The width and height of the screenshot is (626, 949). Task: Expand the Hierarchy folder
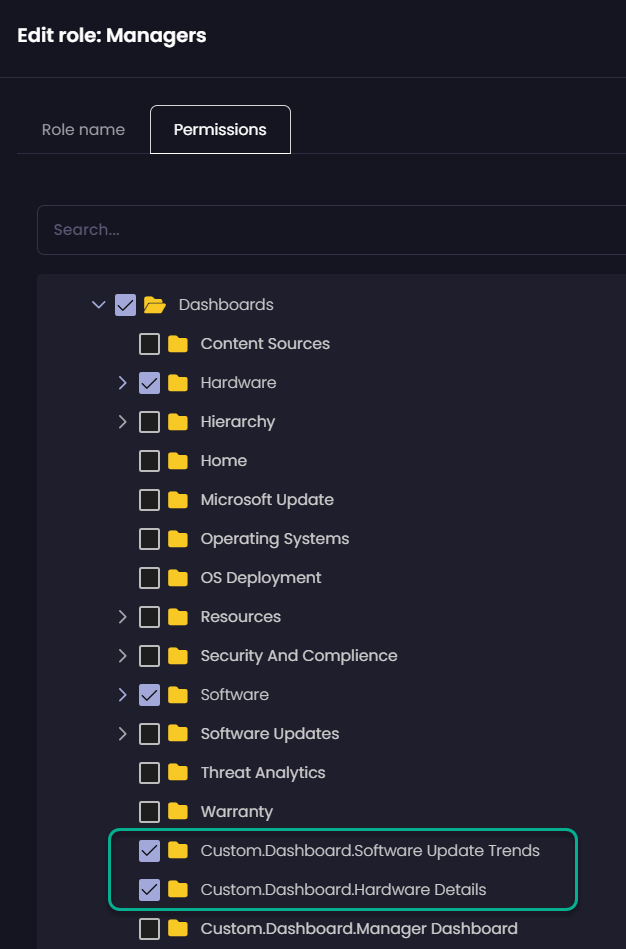pyautogui.click(x=122, y=422)
